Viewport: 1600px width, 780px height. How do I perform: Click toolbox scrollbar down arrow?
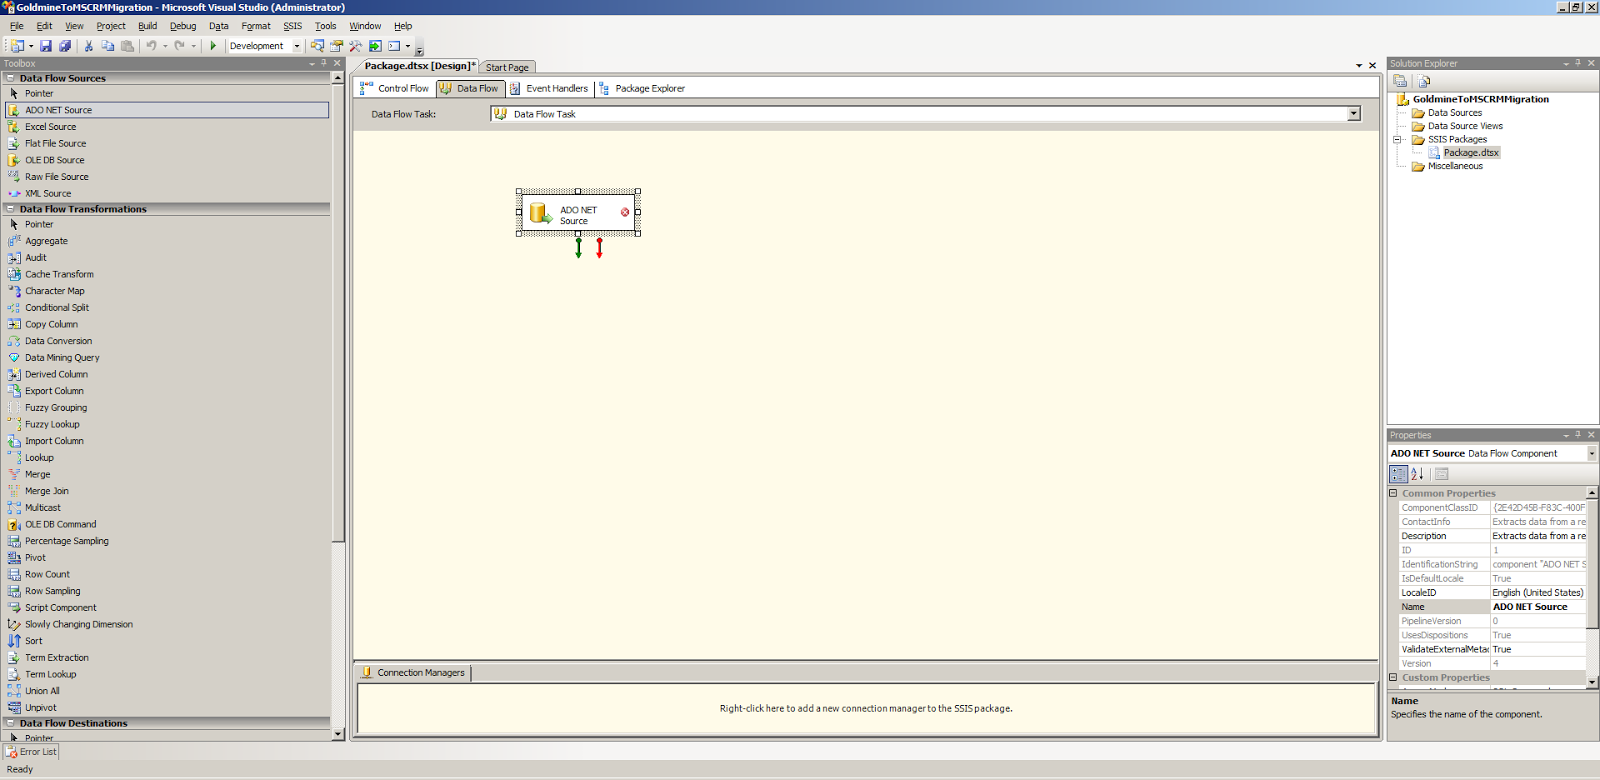click(338, 734)
